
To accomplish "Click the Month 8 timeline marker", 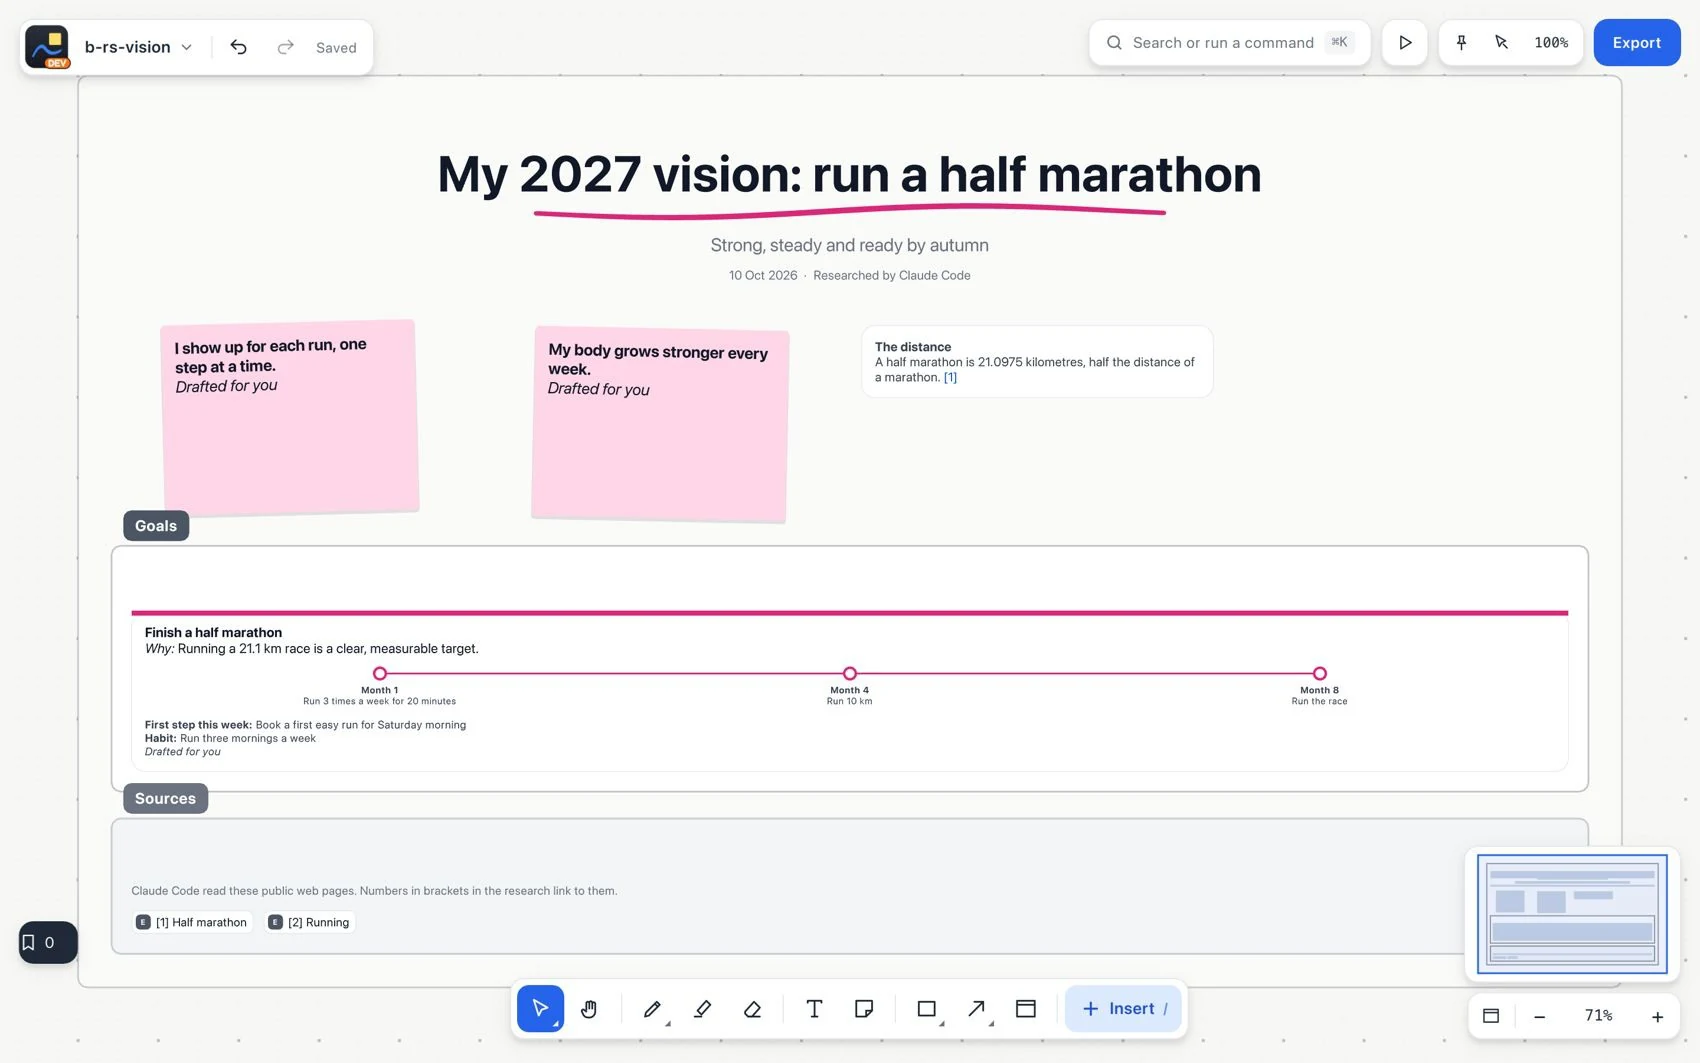I will pos(1320,673).
